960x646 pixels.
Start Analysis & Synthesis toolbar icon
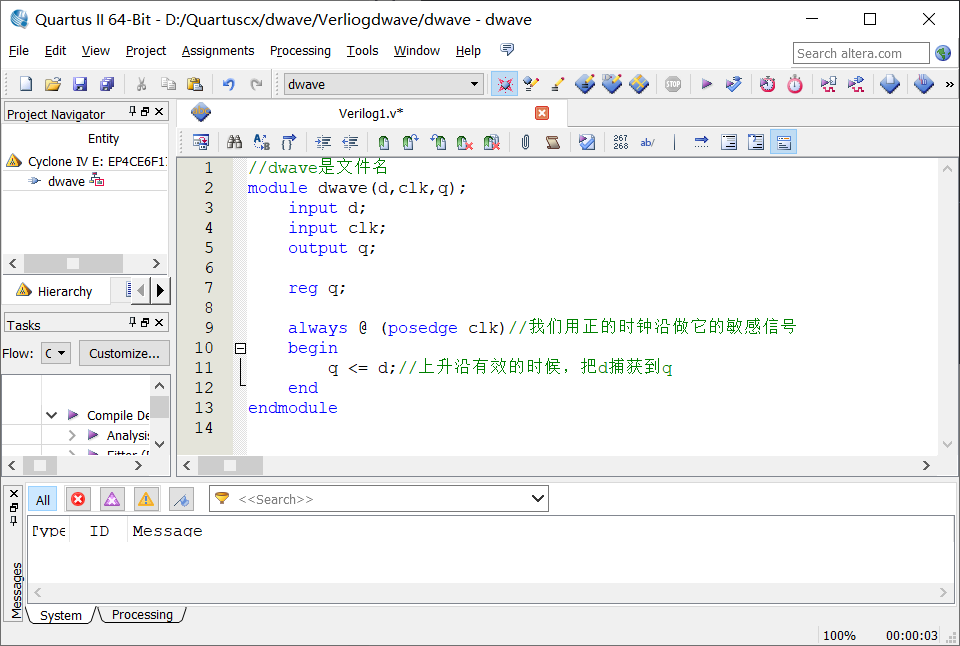[733, 84]
